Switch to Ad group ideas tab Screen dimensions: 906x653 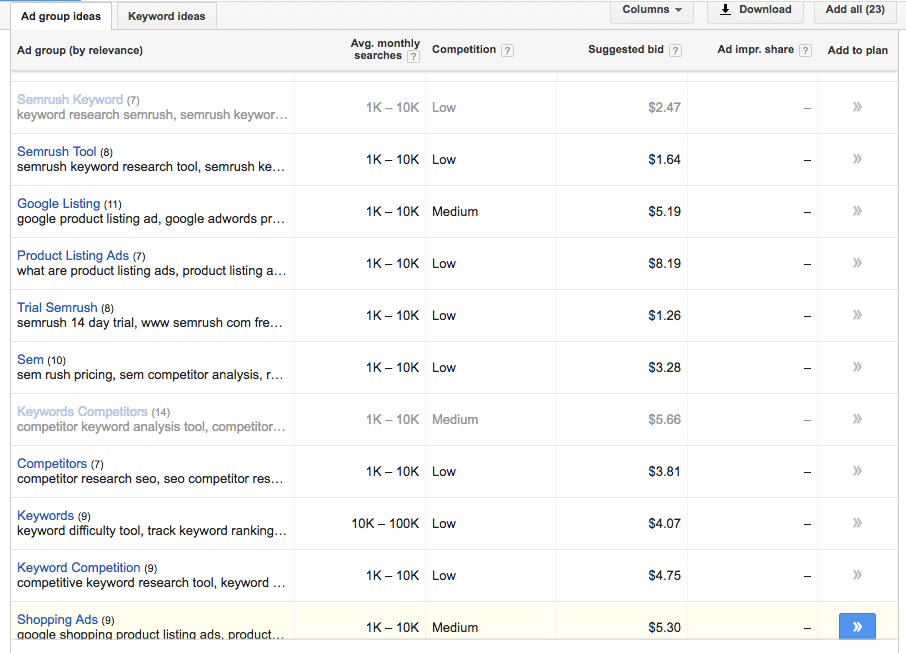tap(61, 16)
